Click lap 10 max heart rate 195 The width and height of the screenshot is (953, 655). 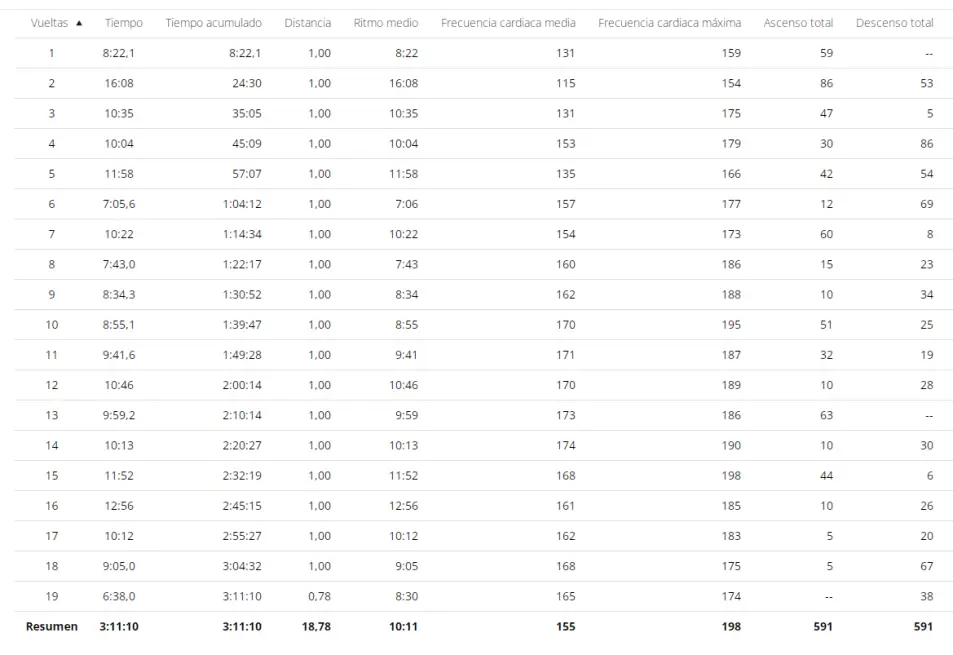[731, 325]
